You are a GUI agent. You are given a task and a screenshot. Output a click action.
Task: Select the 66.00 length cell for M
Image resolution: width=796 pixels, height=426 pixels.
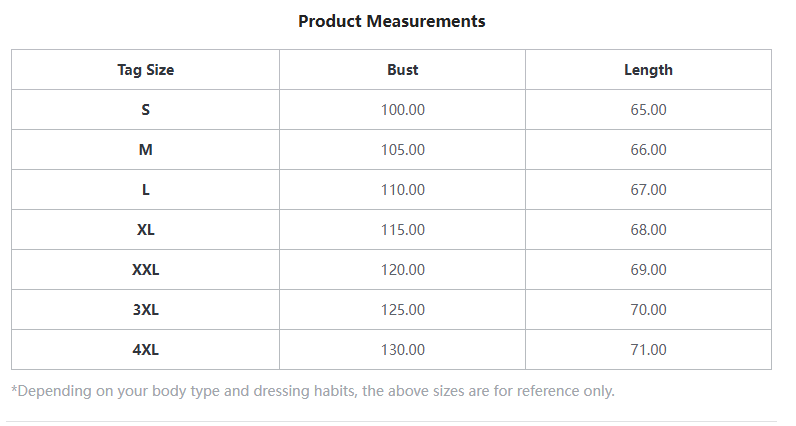point(648,150)
